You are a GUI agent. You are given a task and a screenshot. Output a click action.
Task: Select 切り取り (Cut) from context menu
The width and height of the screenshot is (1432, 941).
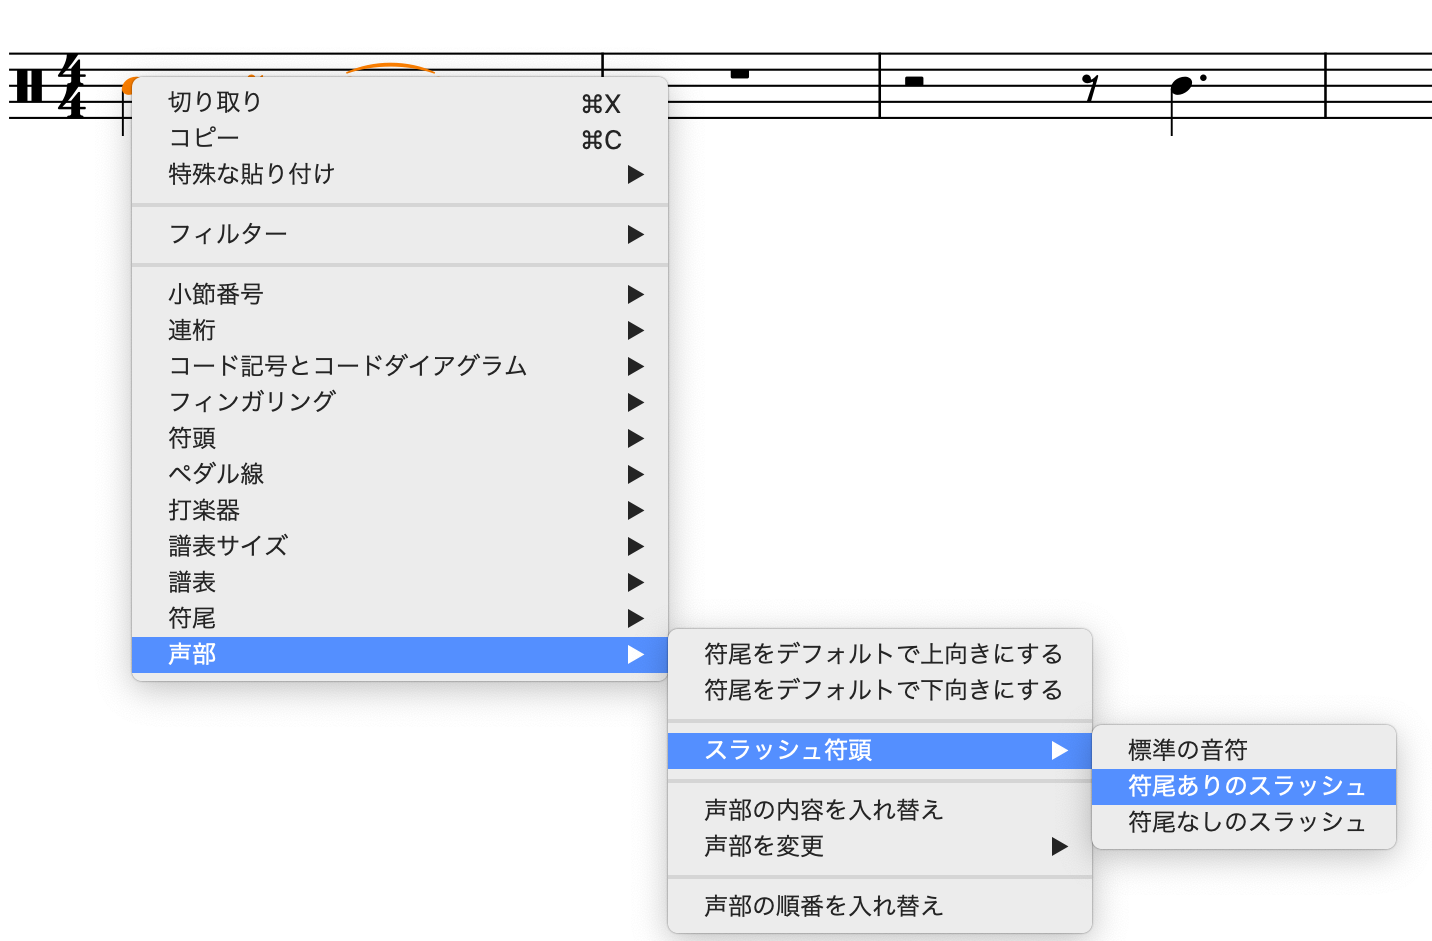point(215,102)
